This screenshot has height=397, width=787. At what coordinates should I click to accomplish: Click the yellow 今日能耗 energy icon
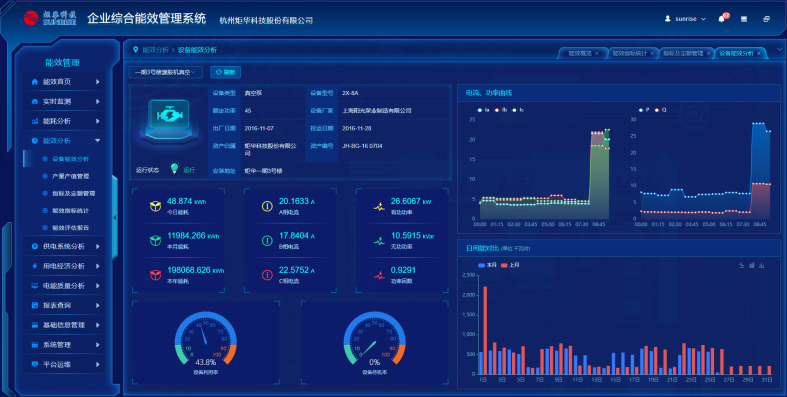tap(155, 206)
